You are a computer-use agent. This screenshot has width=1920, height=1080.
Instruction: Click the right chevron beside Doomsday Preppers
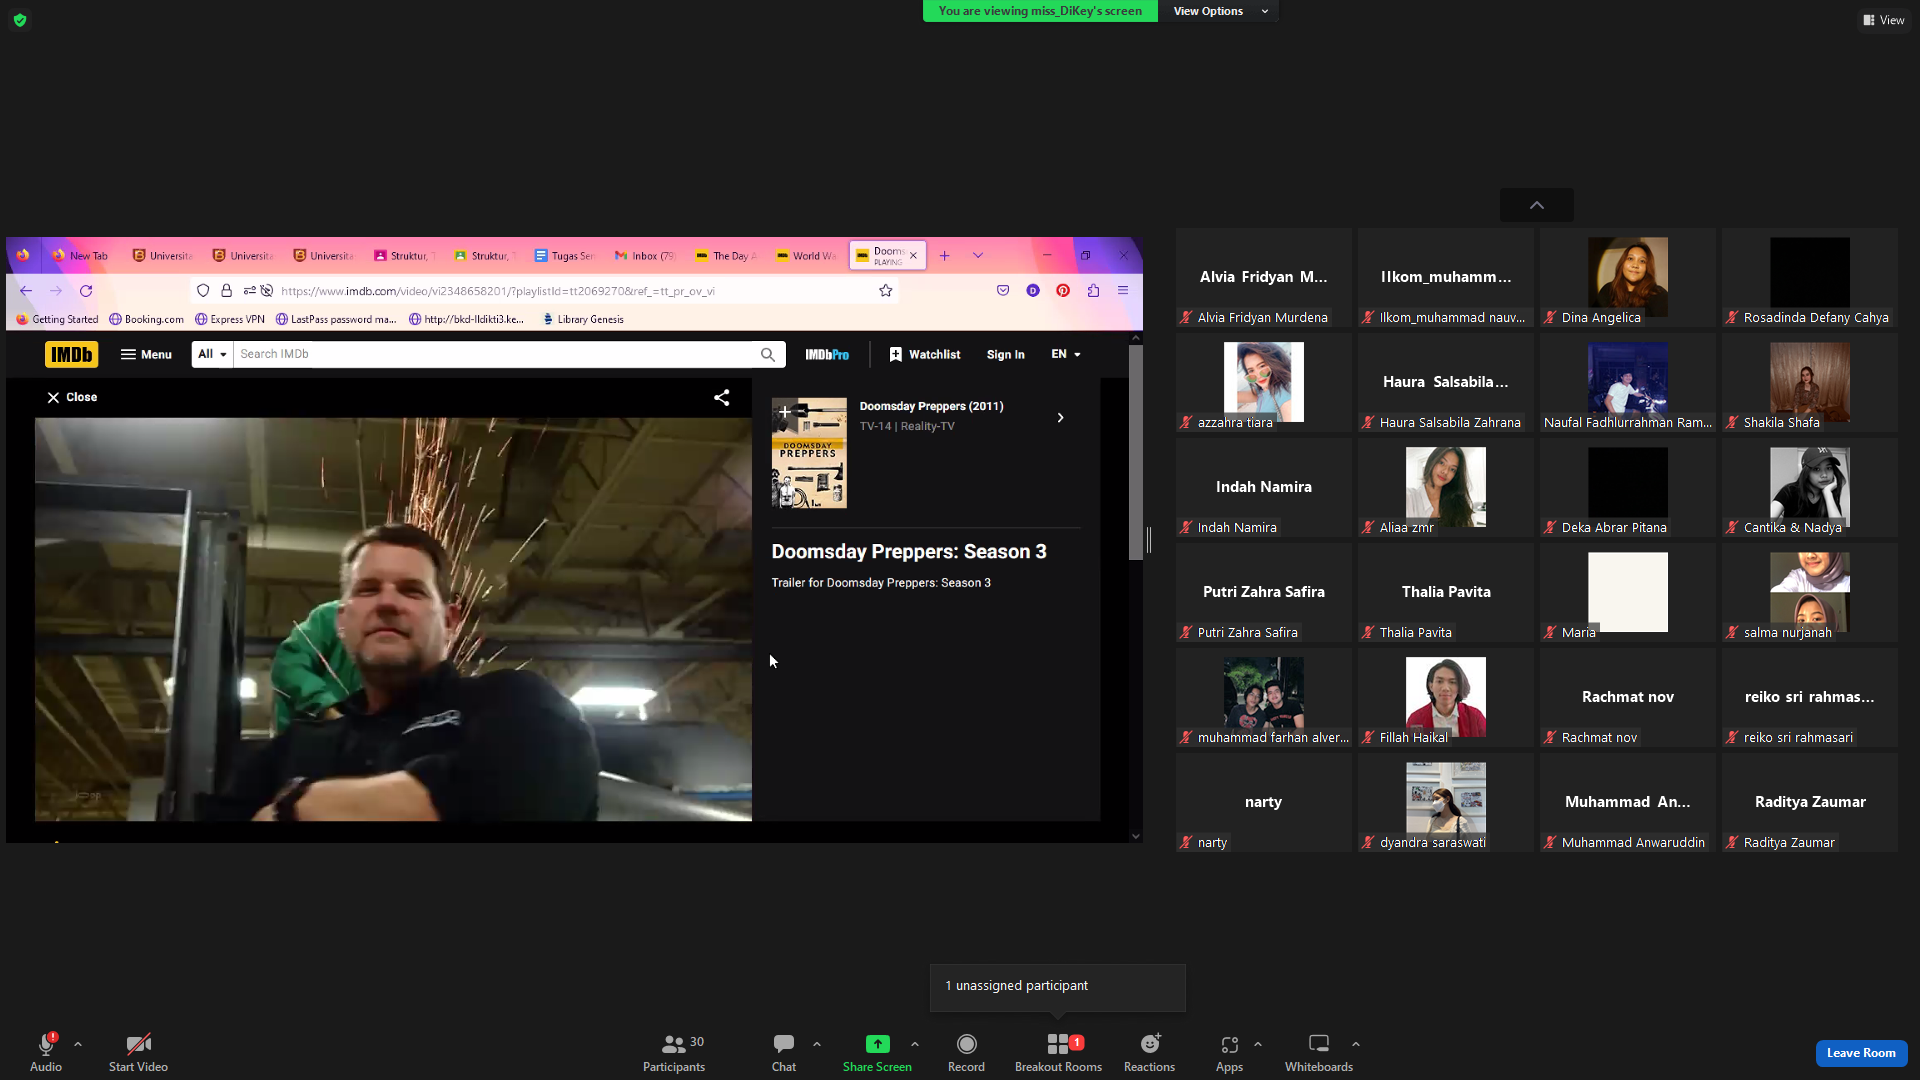[x=1060, y=418]
